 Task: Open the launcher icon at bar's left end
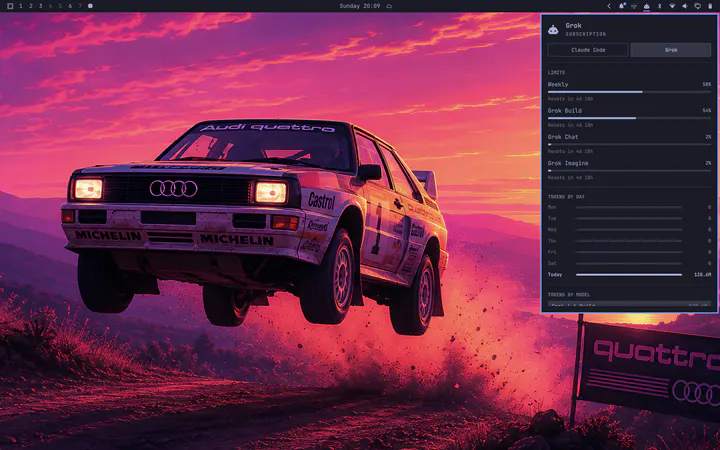[x=10, y=6]
